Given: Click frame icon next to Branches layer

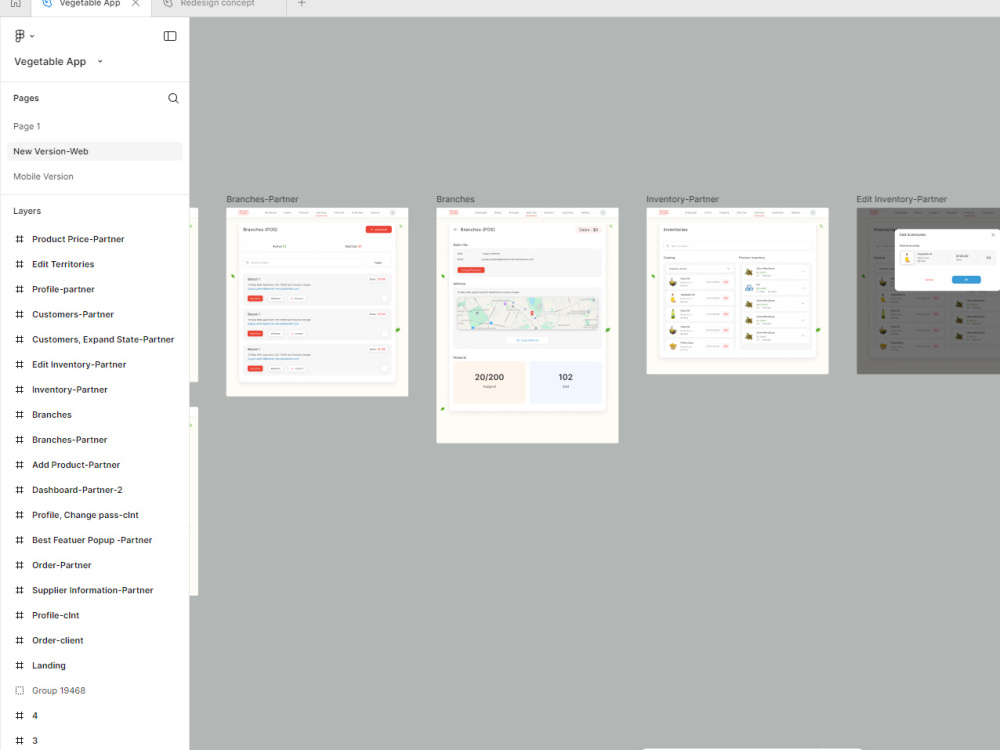Looking at the screenshot, I should pyautogui.click(x=19, y=415).
